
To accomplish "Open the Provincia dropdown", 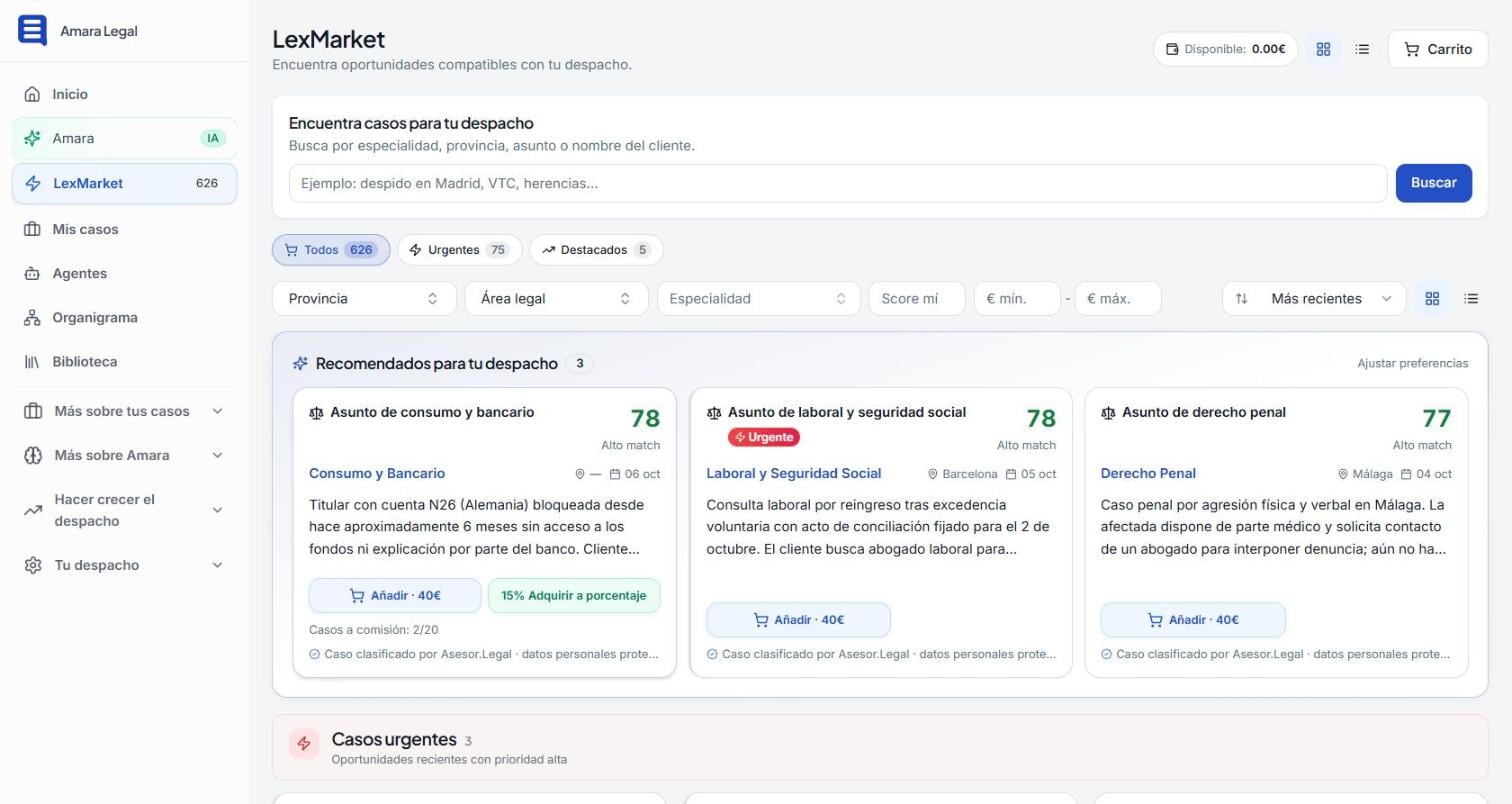I will (x=364, y=298).
